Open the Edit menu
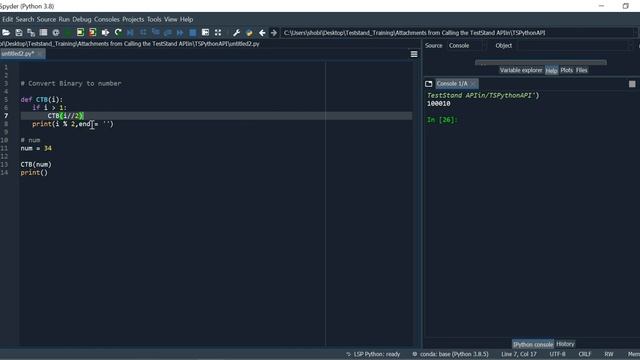 click(x=7, y=19)
